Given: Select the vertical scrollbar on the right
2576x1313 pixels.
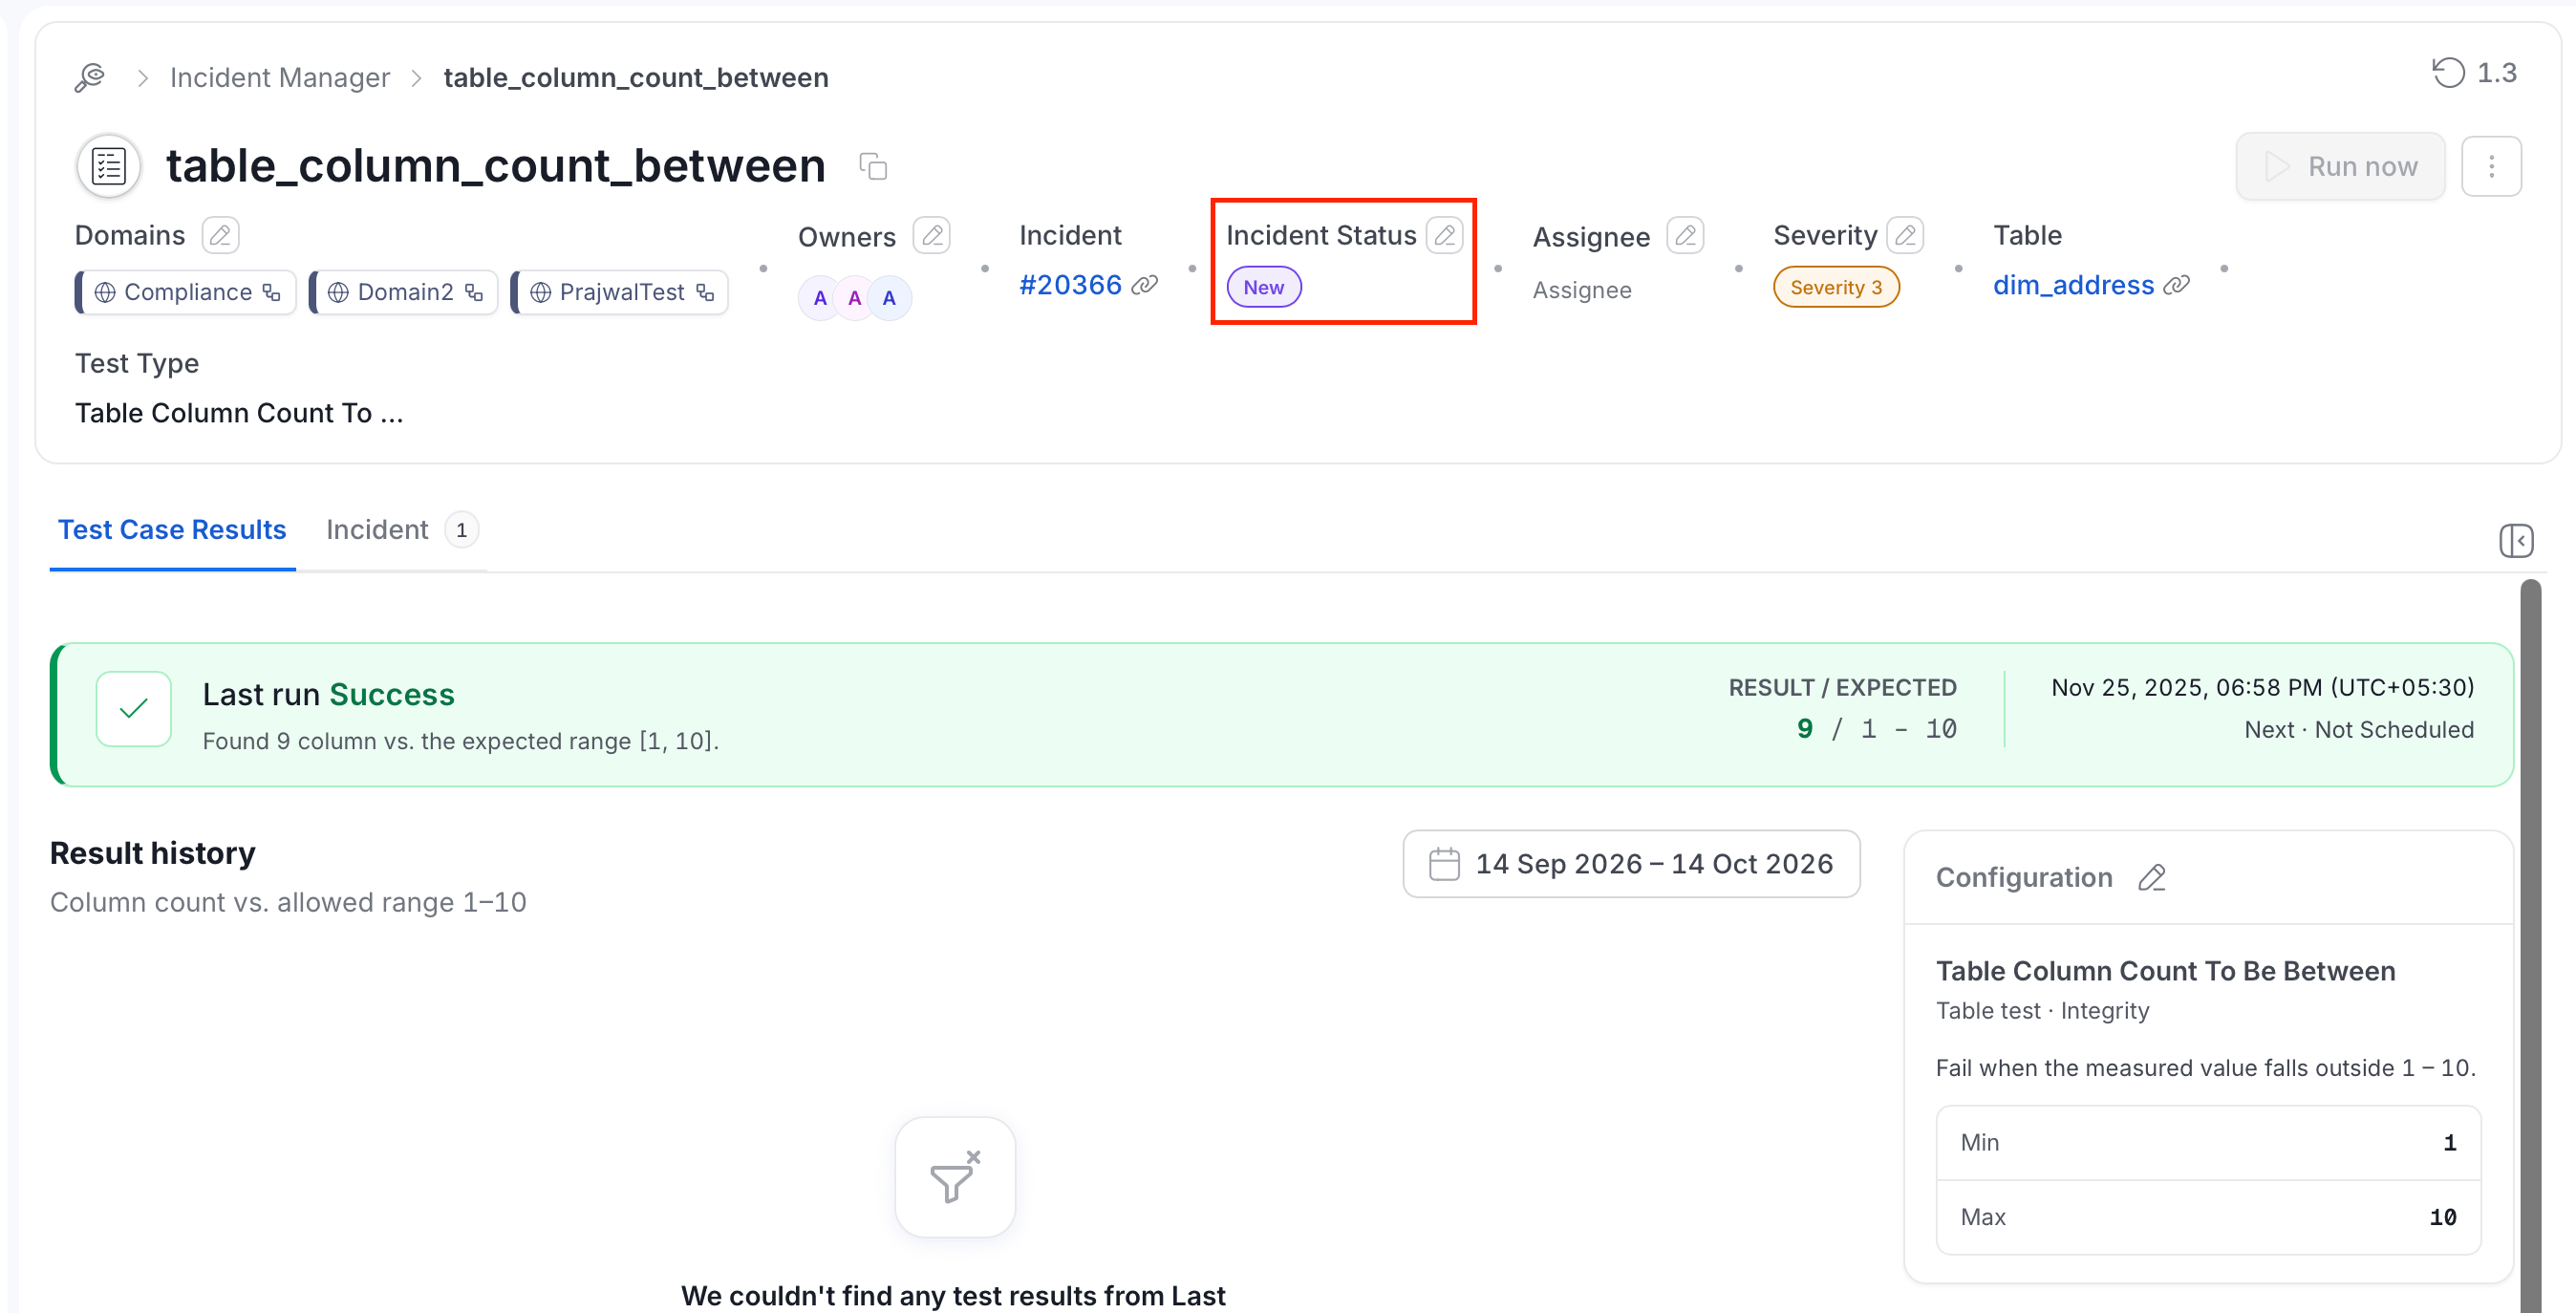Looking at the screenshot, I should [x=2530, y=946].
